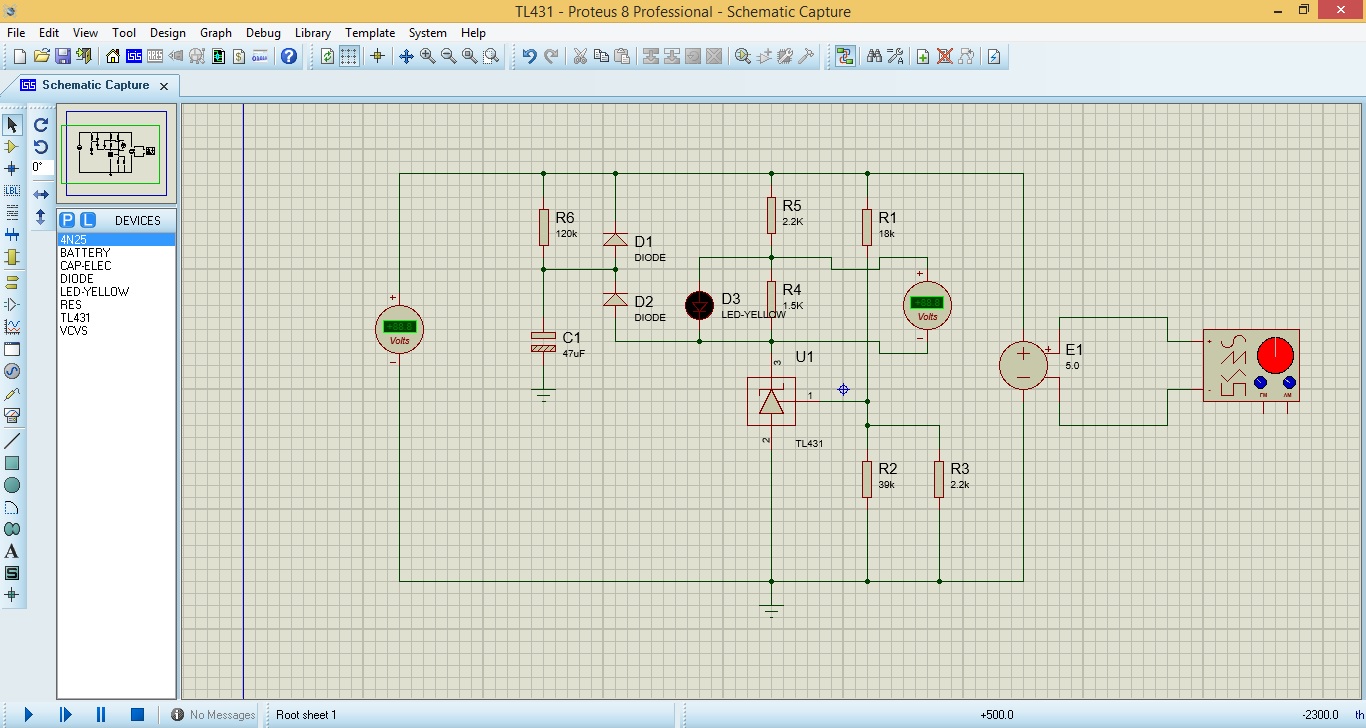Open the Debug menu

pos(263,33)
